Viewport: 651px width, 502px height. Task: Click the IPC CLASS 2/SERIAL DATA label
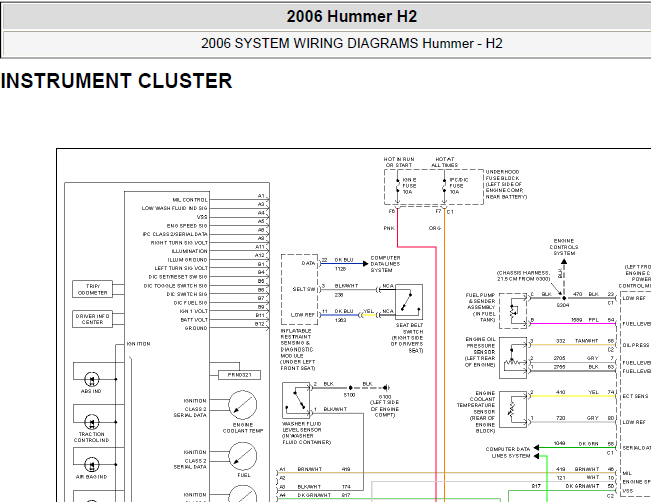pyautogui.click(x=175, y=234)
